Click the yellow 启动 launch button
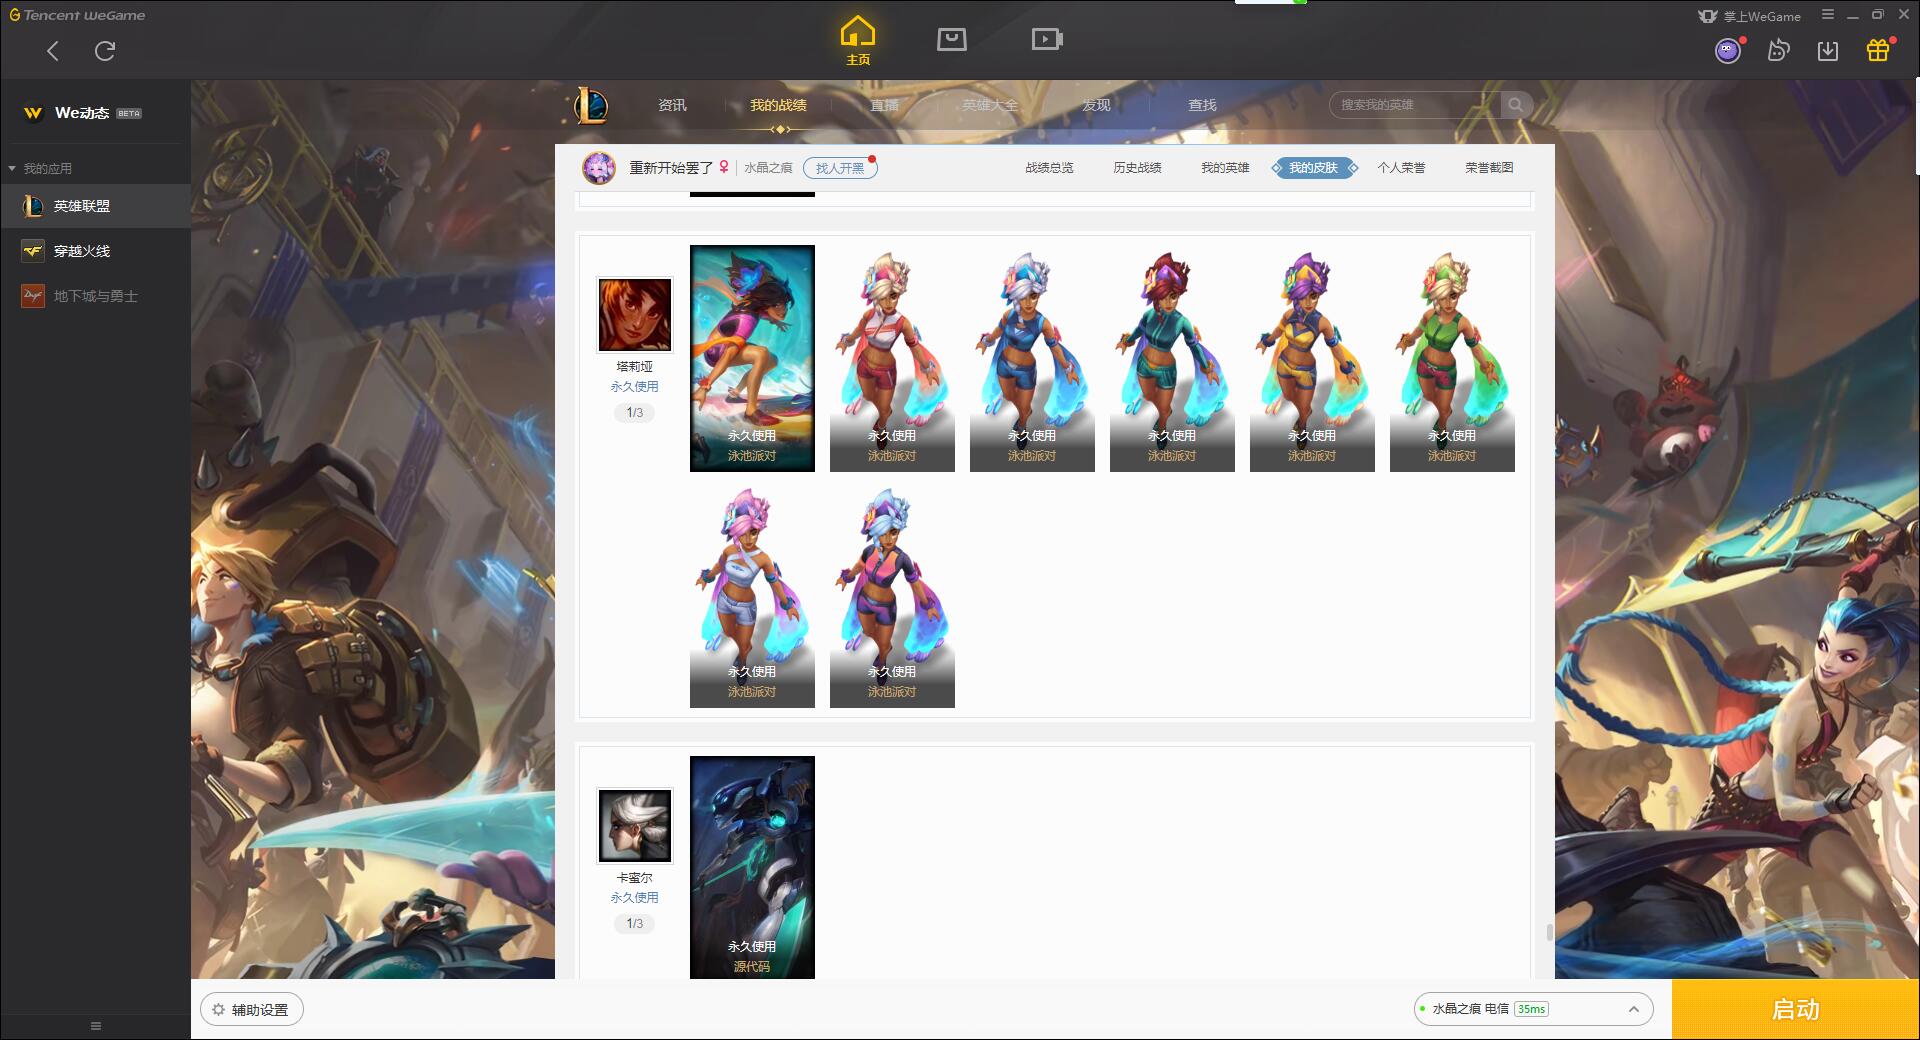The width and height of the screenshot is (1920, 1040). click(x=1796, y=1009)
